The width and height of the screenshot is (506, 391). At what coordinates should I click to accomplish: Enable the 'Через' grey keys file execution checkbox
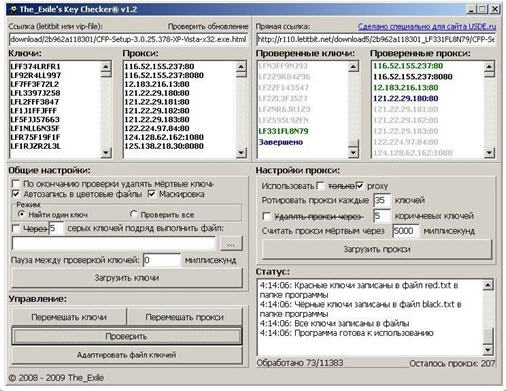coord(16,228)
